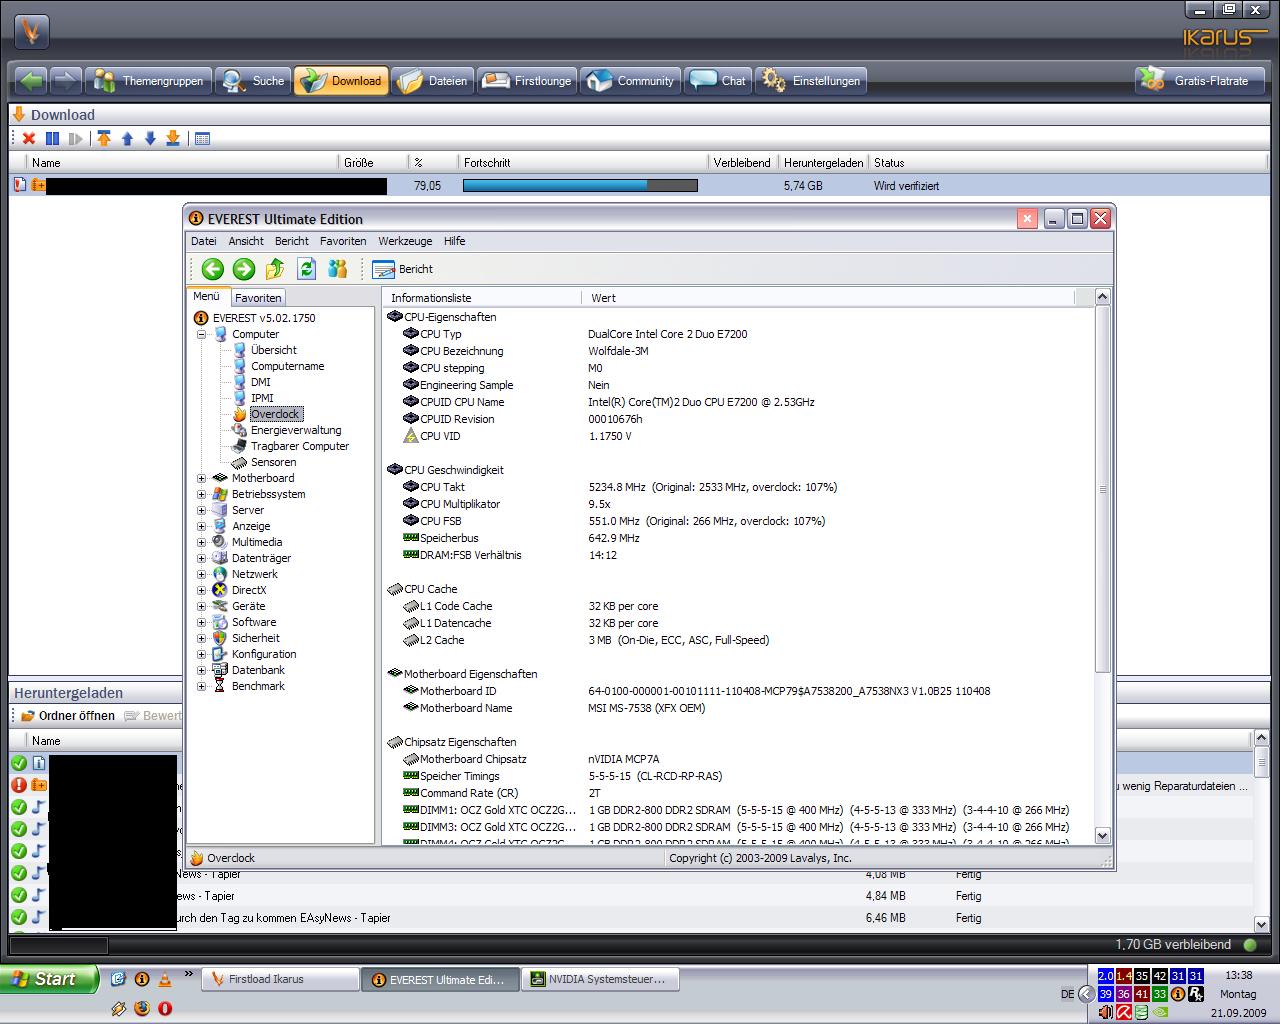Click the EVEREST green back arrow
This screenshot has height=1024, width=1280.
[x=212, y=268]
